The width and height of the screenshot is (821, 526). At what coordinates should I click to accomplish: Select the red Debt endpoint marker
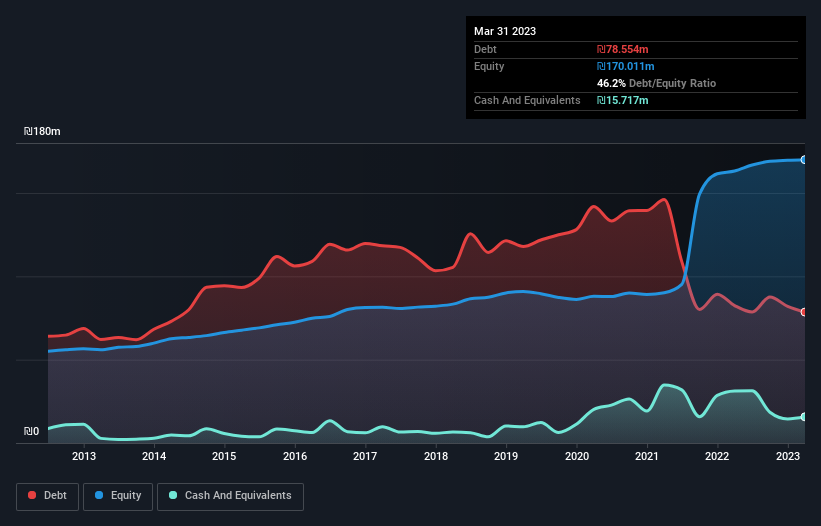click(804, 312)
